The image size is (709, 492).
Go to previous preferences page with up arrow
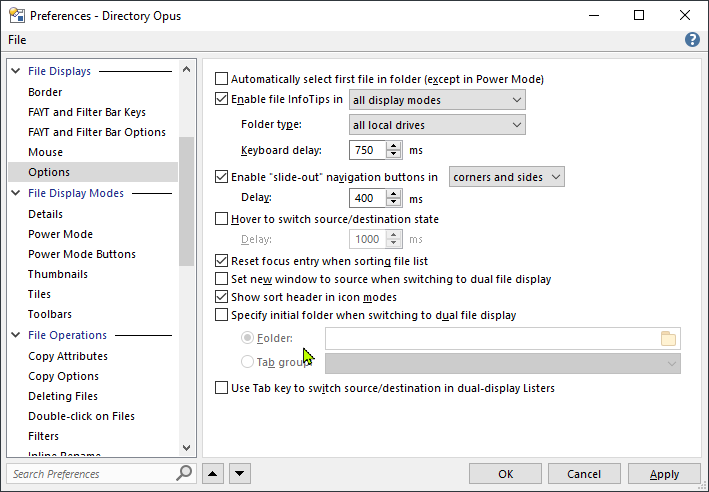click(213, 474)
